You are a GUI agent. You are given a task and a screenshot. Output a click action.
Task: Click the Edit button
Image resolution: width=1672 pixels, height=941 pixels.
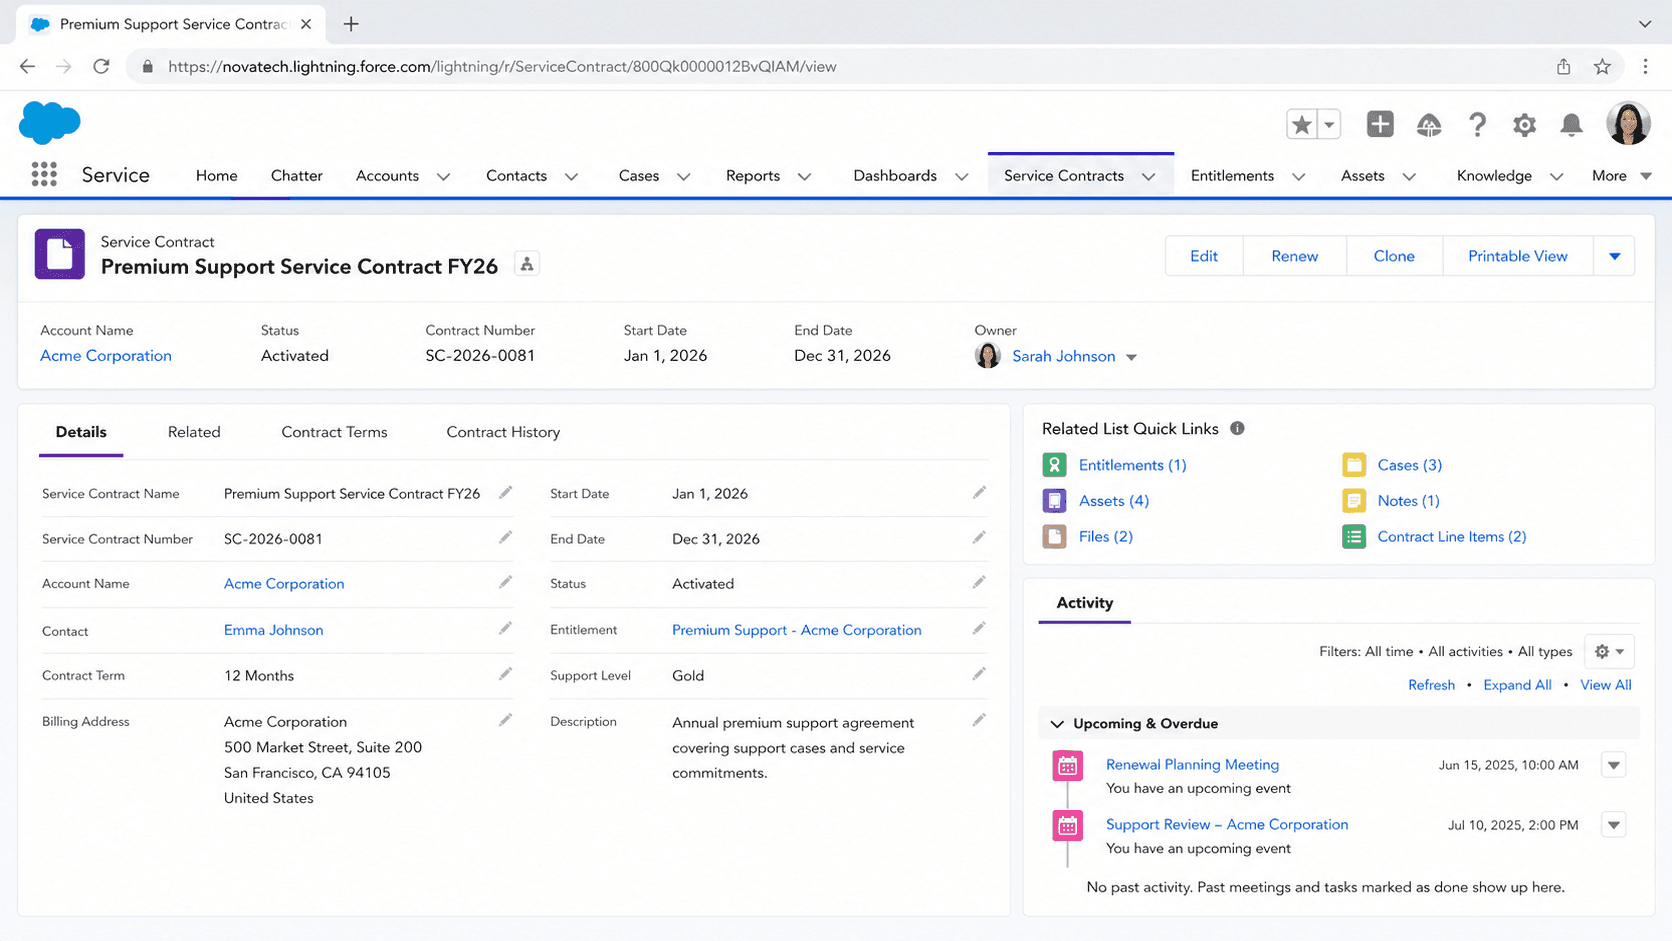(x=1204, y=256)
